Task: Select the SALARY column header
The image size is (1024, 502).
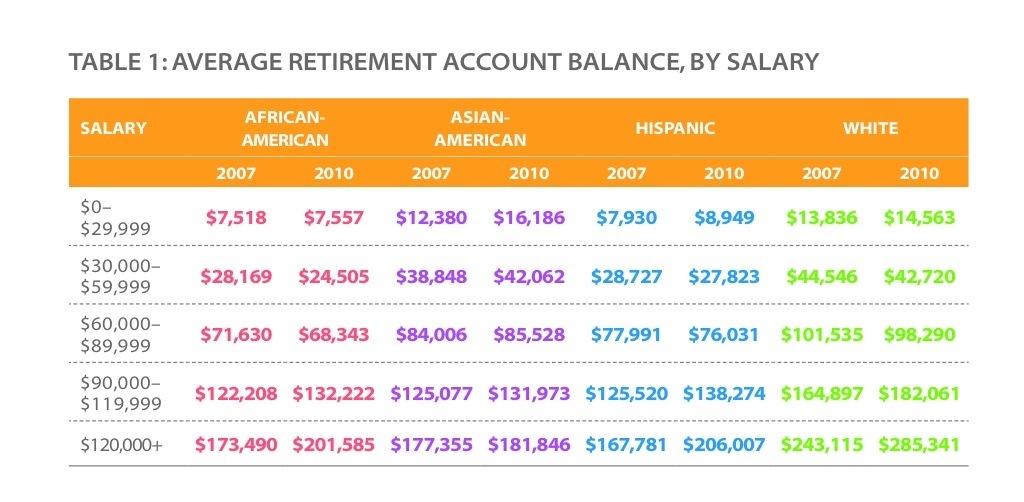Action: coord(113,128)
